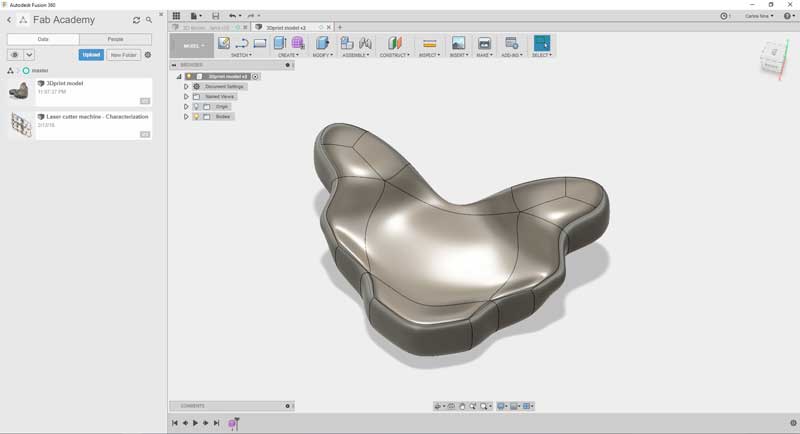Select the Press Pull modify icon
The width and height of the screenshot is (800, 434).
322,43
